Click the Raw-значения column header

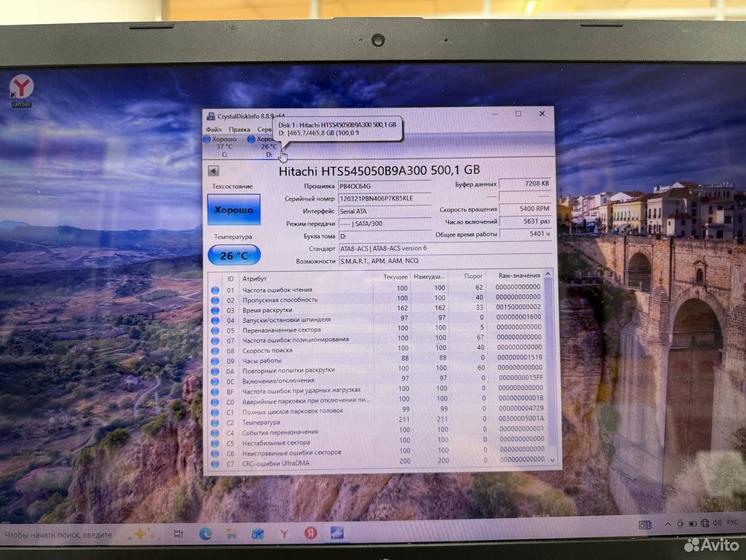tap(519, 275)
